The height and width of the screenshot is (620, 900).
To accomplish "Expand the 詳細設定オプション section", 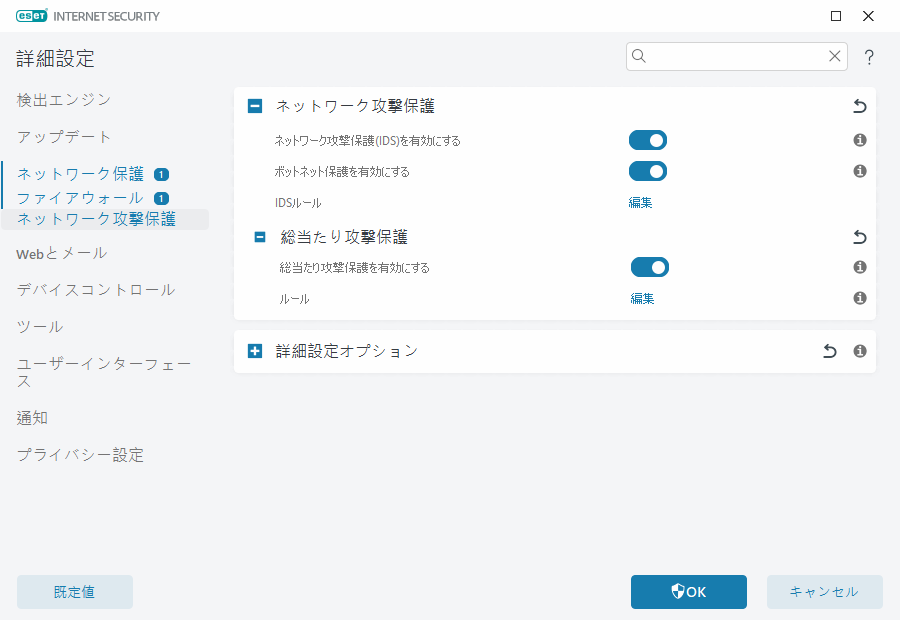I will (255, 351).
